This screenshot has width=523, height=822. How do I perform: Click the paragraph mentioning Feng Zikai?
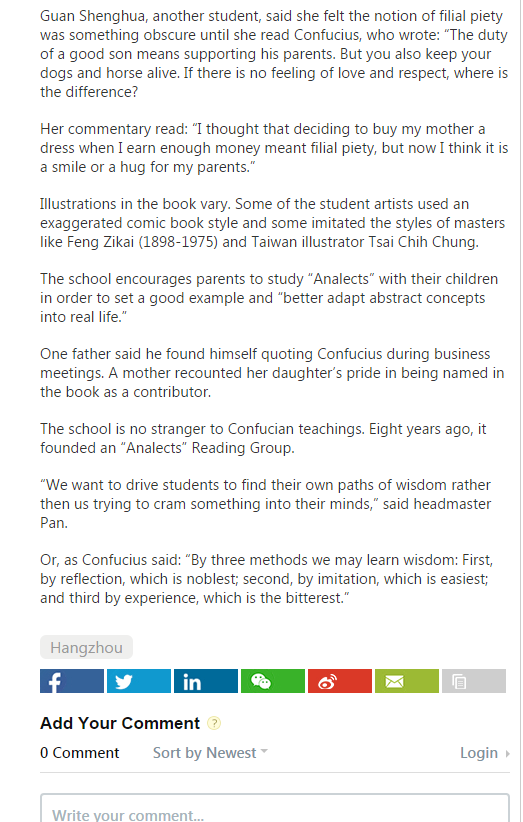273,223
